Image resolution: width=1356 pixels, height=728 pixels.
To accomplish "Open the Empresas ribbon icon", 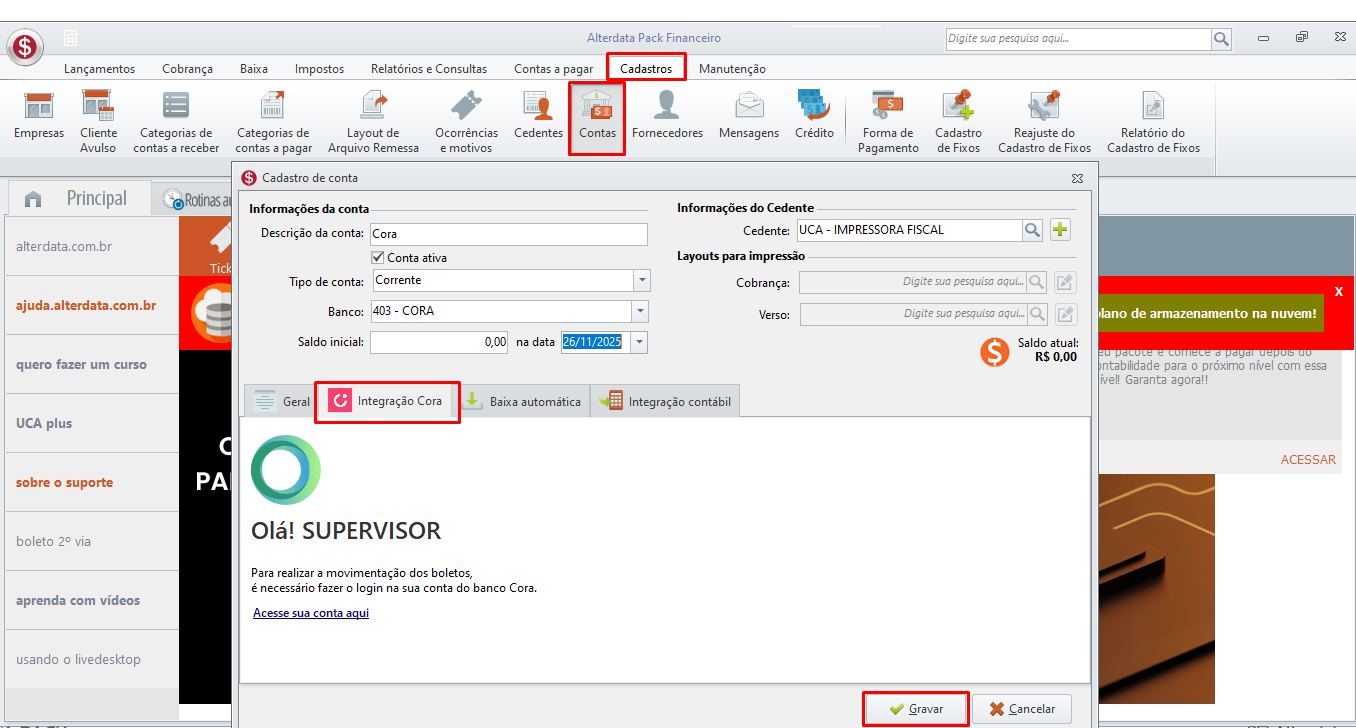I will click(39, 117).
